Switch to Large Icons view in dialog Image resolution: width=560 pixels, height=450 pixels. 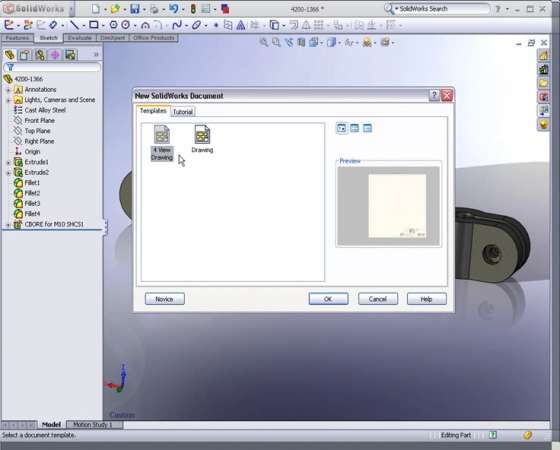click(x=341, y=128)
